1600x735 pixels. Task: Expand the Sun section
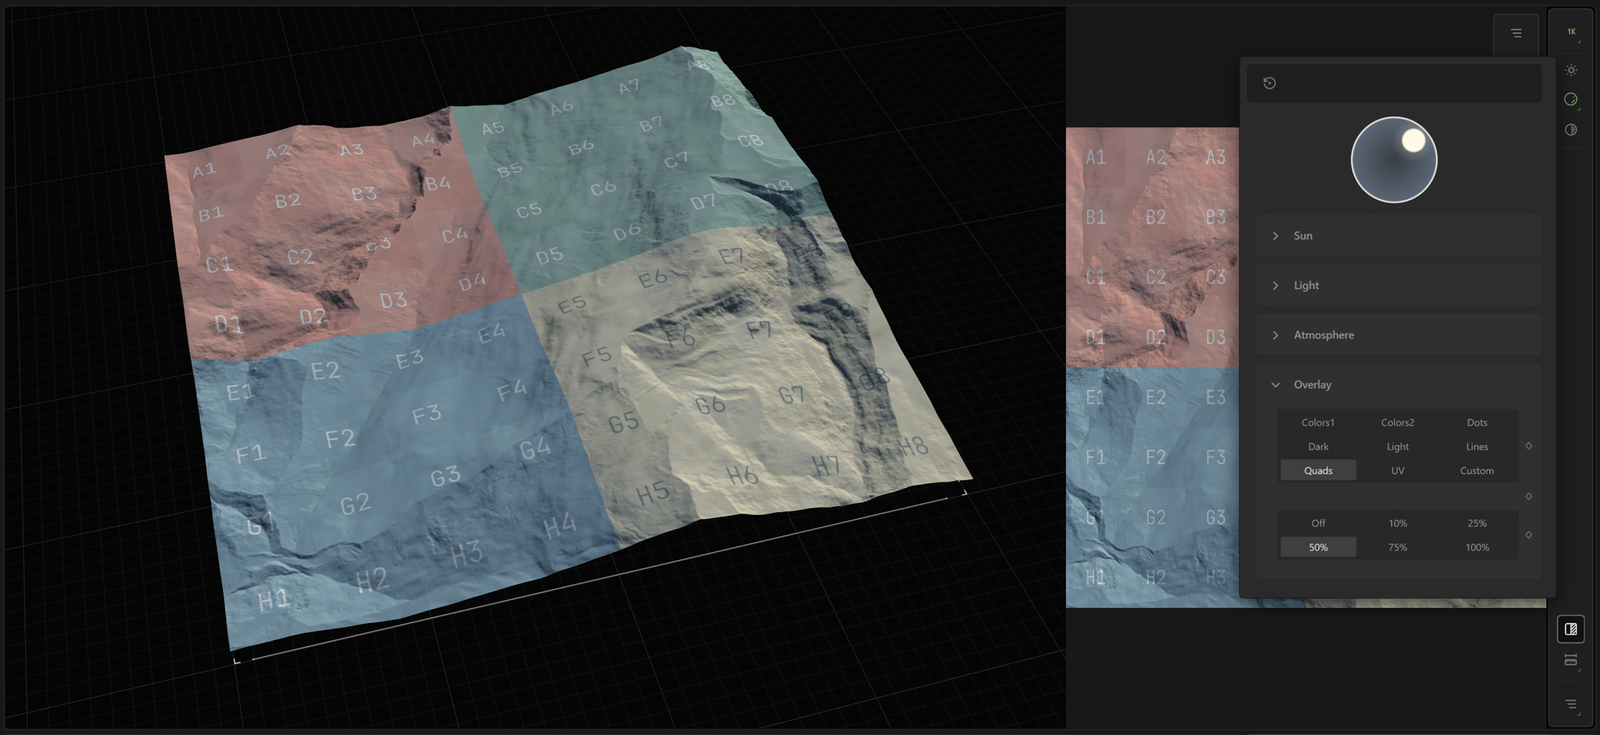(x=1303, y=236)
